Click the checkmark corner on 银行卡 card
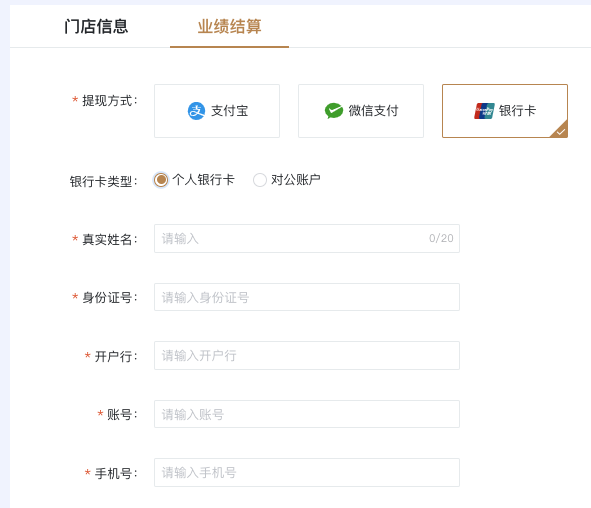This screenshot has height=508, width=591. point(560,130)
